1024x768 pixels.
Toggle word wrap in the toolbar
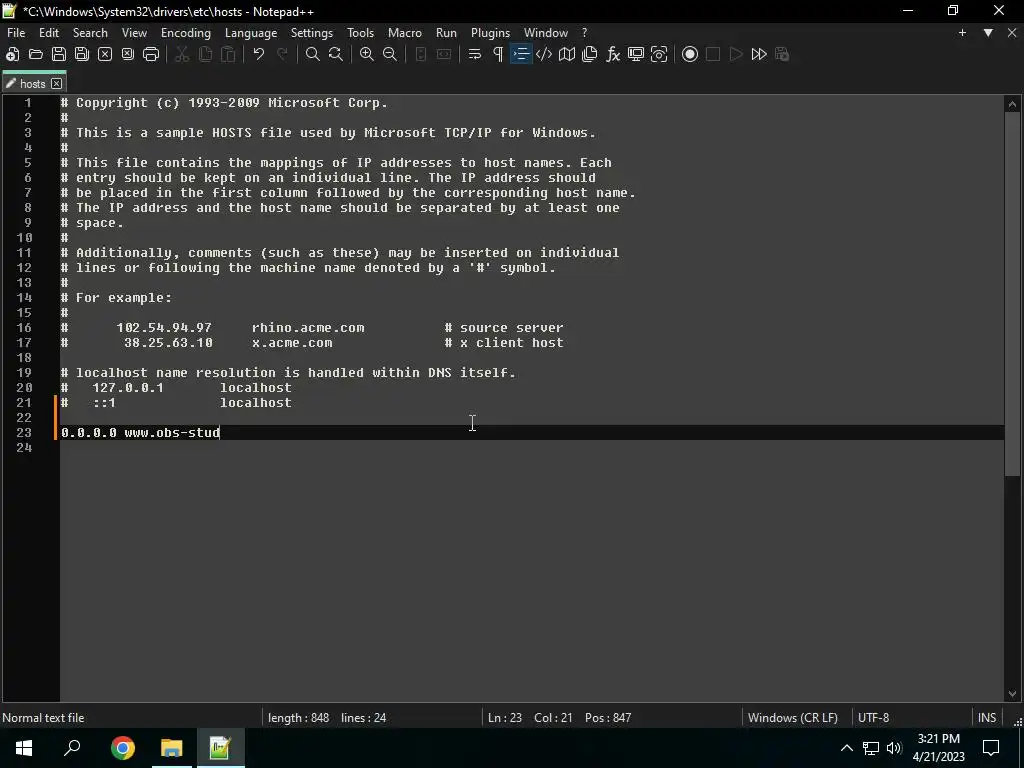tap(475, 54)
